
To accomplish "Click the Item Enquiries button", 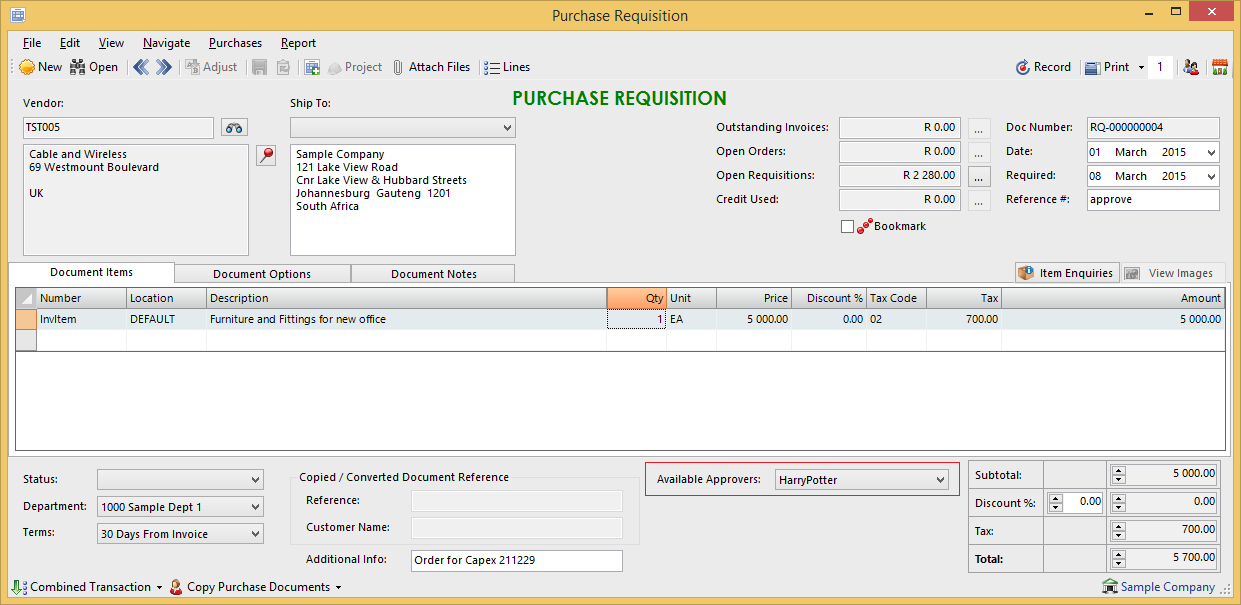I will pos(1066,273).
